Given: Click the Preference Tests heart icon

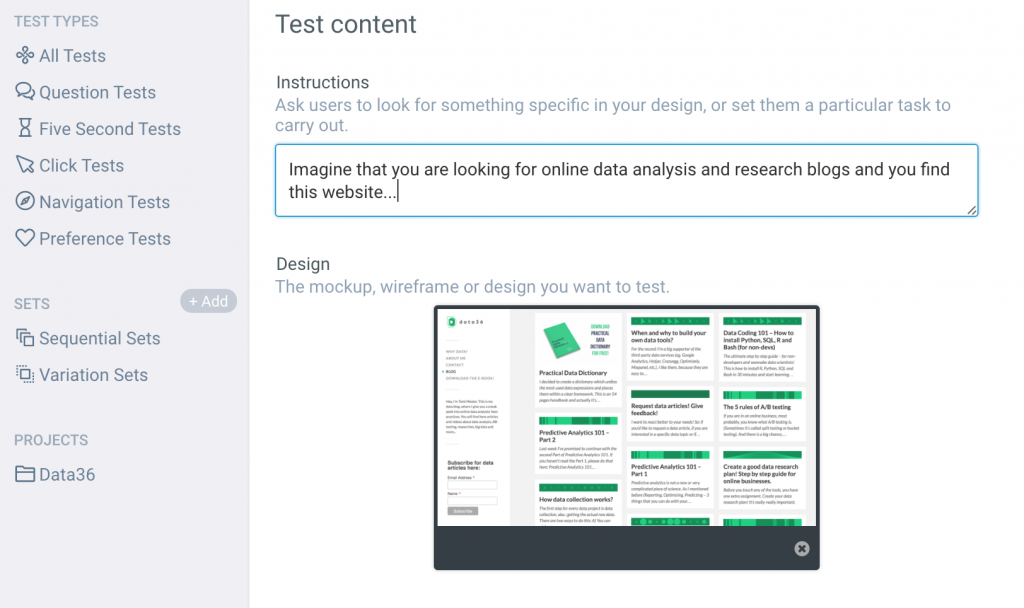Looking at the screenshot, I should click(x=27, y=238).
